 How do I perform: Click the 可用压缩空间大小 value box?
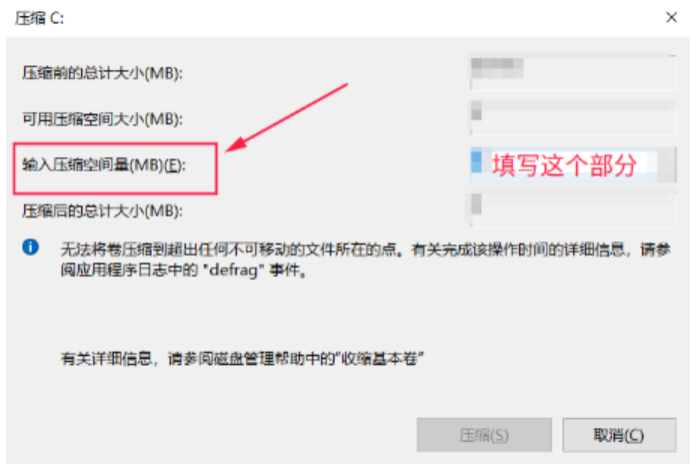point(572,118)
